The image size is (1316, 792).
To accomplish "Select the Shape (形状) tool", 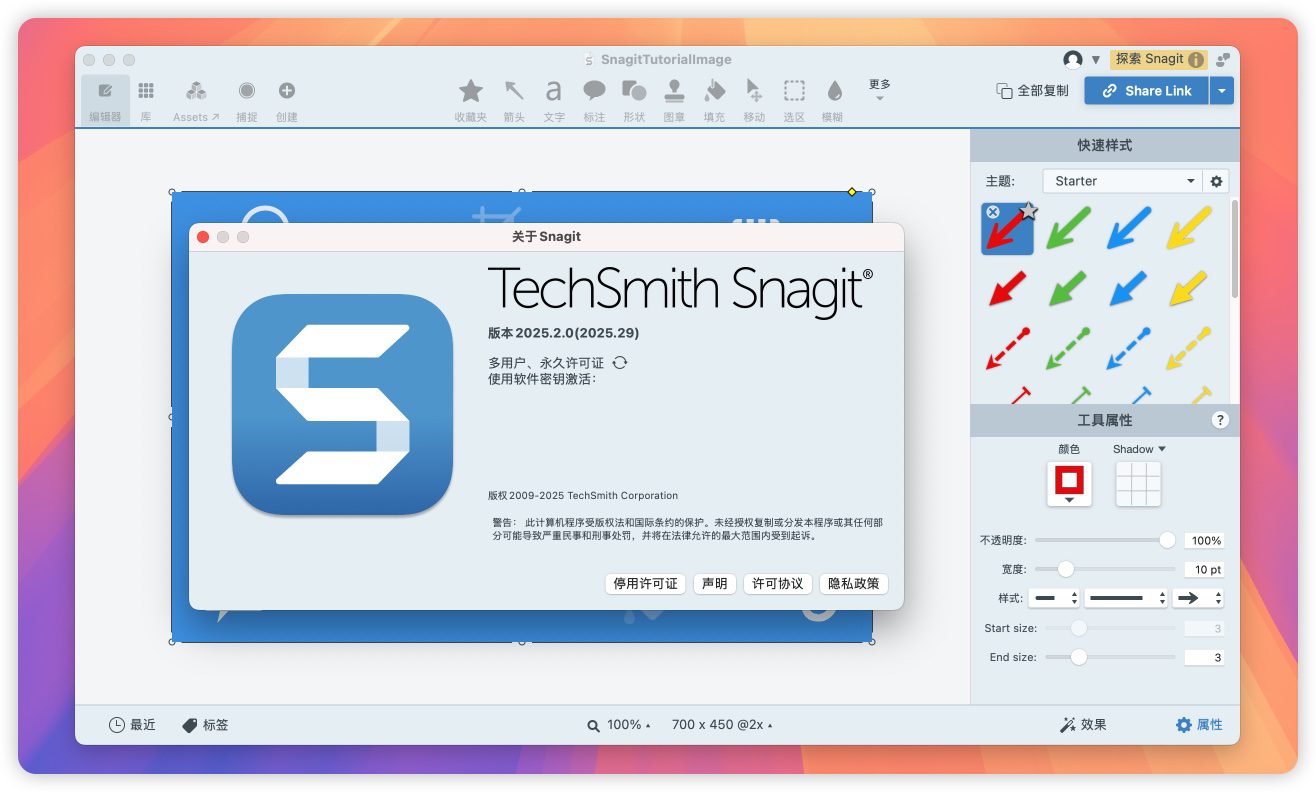I will point(634,100).
